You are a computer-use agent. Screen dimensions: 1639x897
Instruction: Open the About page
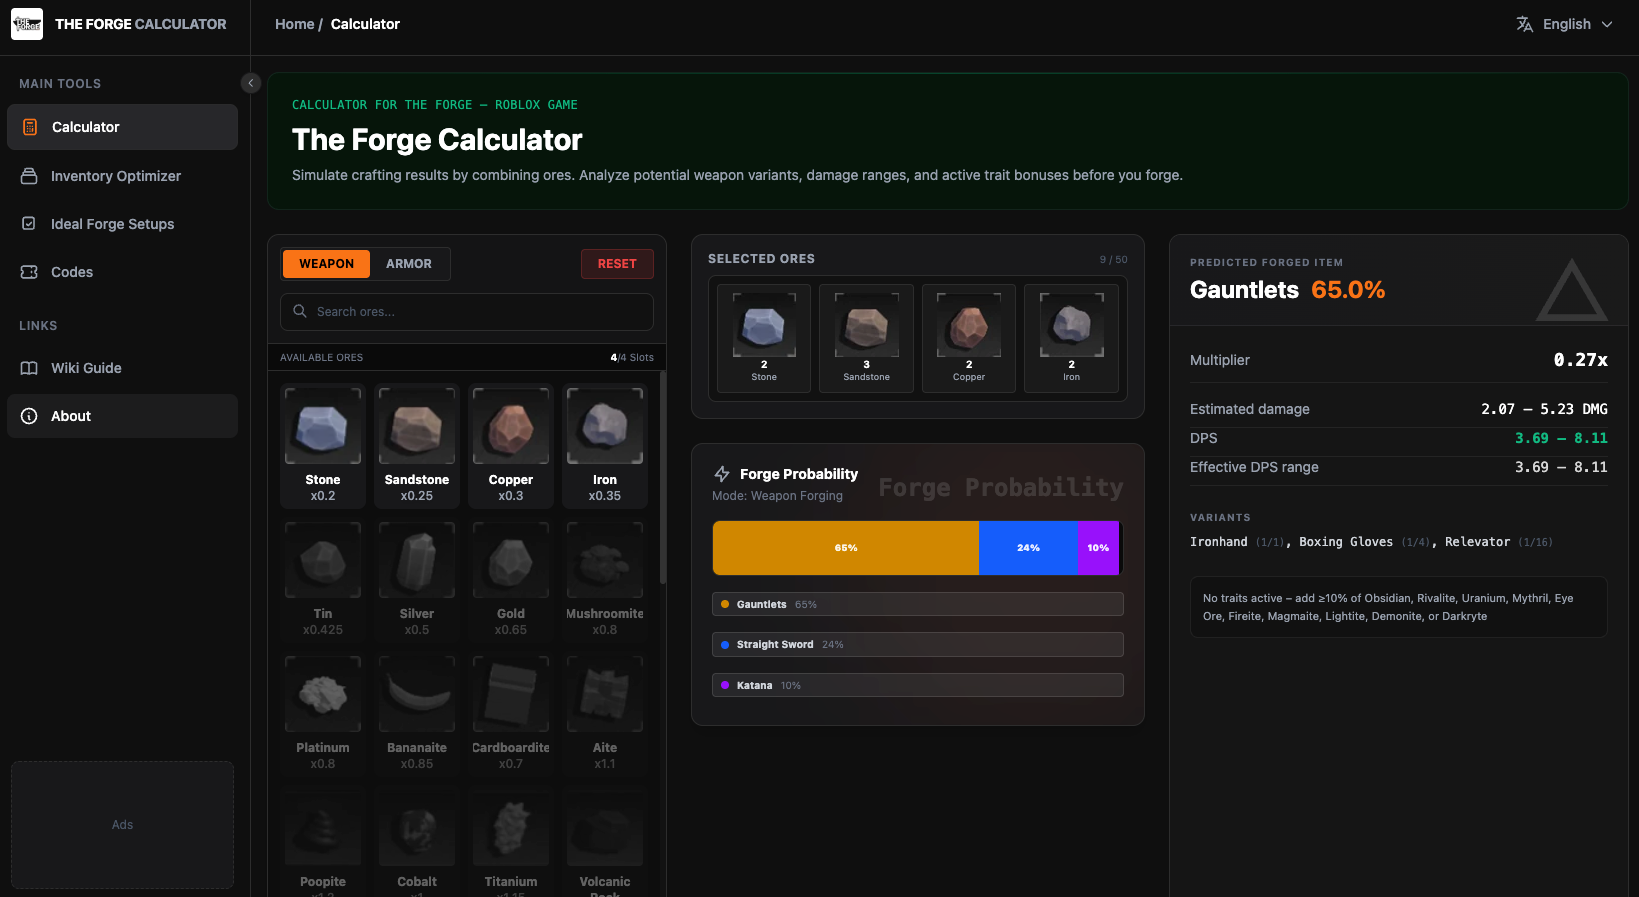pyautogui.click(x=122, y=416)
